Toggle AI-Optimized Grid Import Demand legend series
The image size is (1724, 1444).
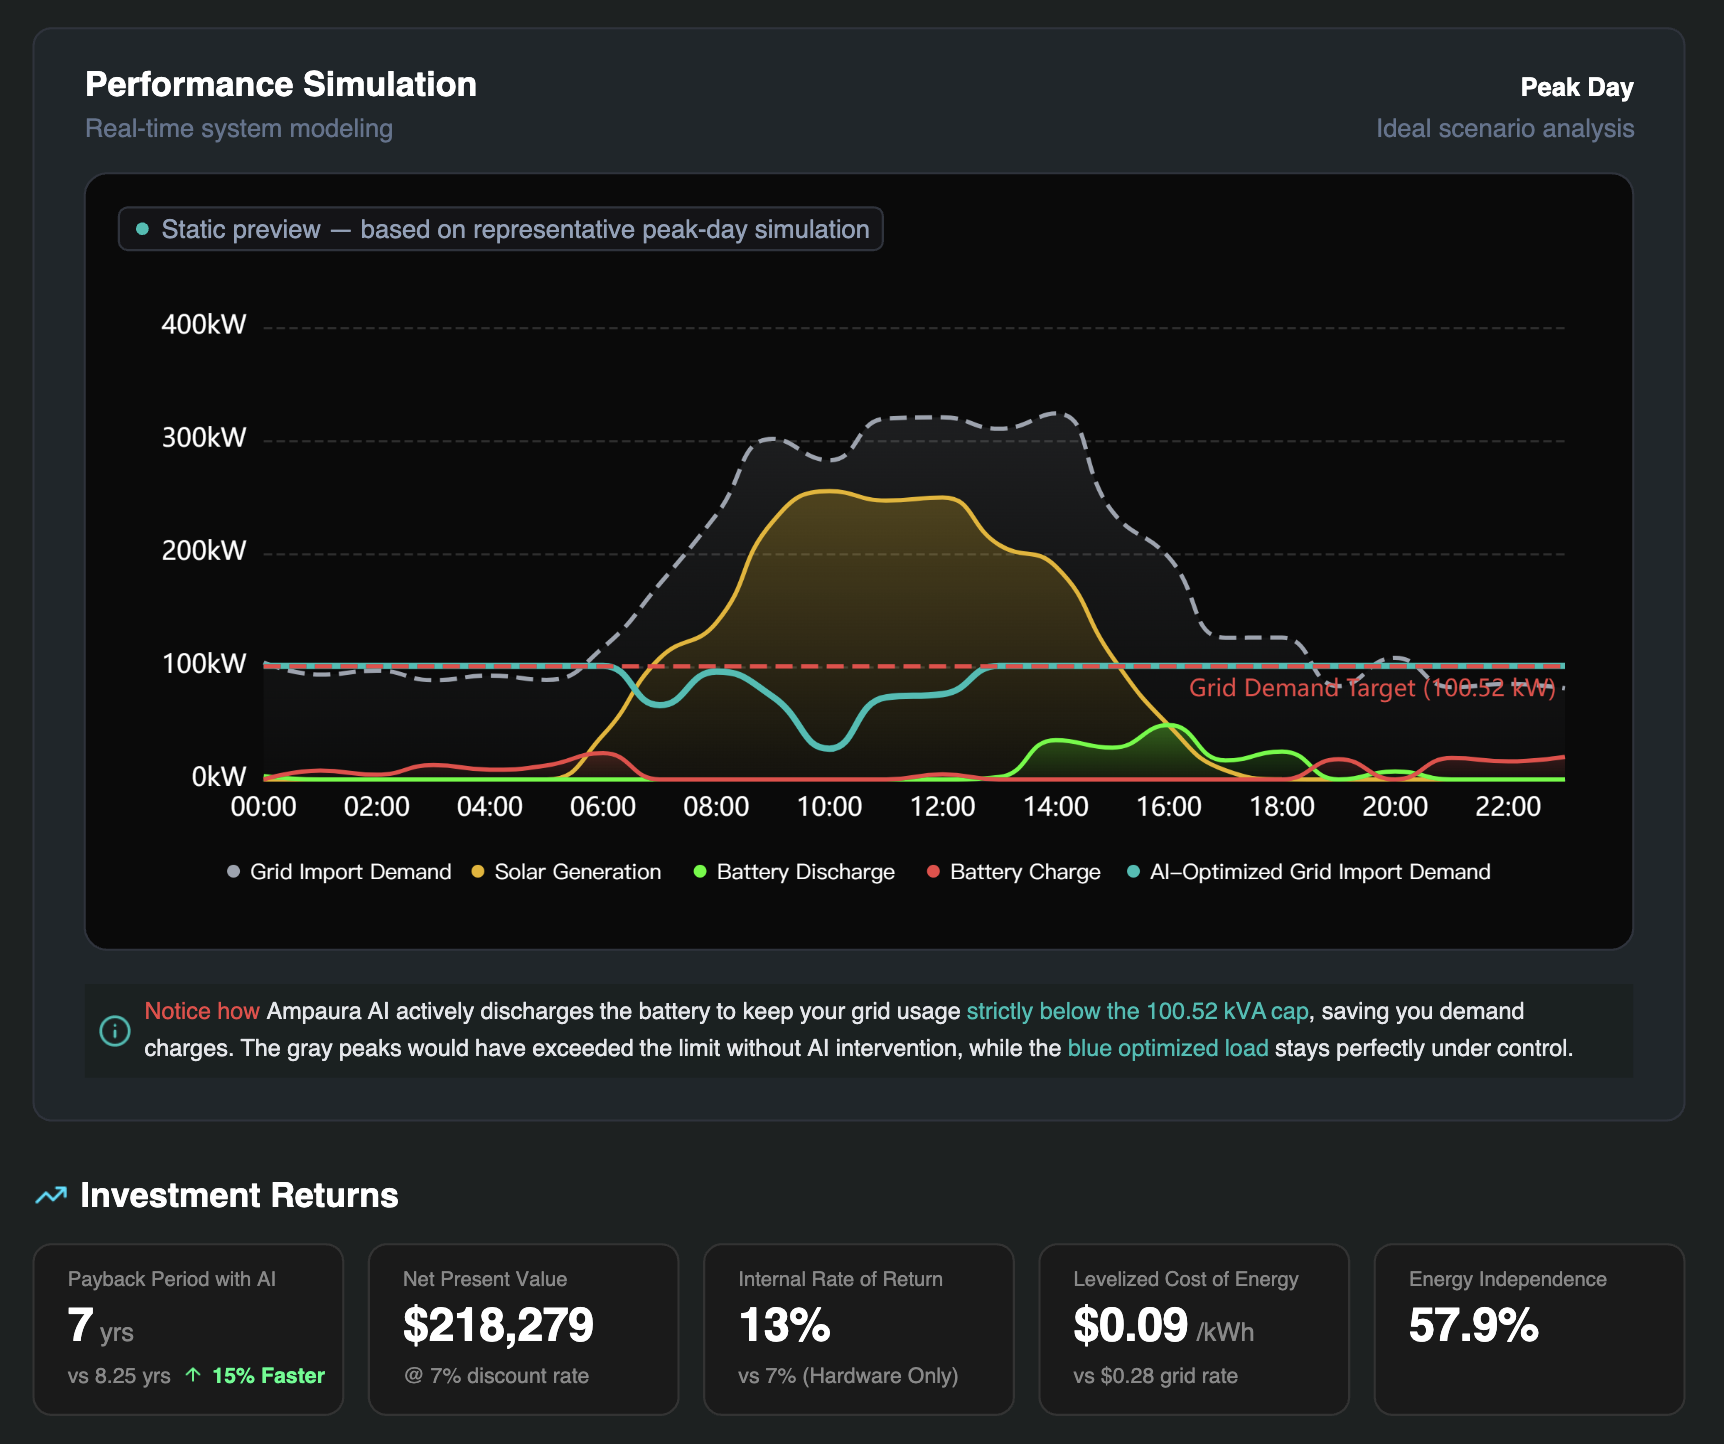(x=1308, y=872)
